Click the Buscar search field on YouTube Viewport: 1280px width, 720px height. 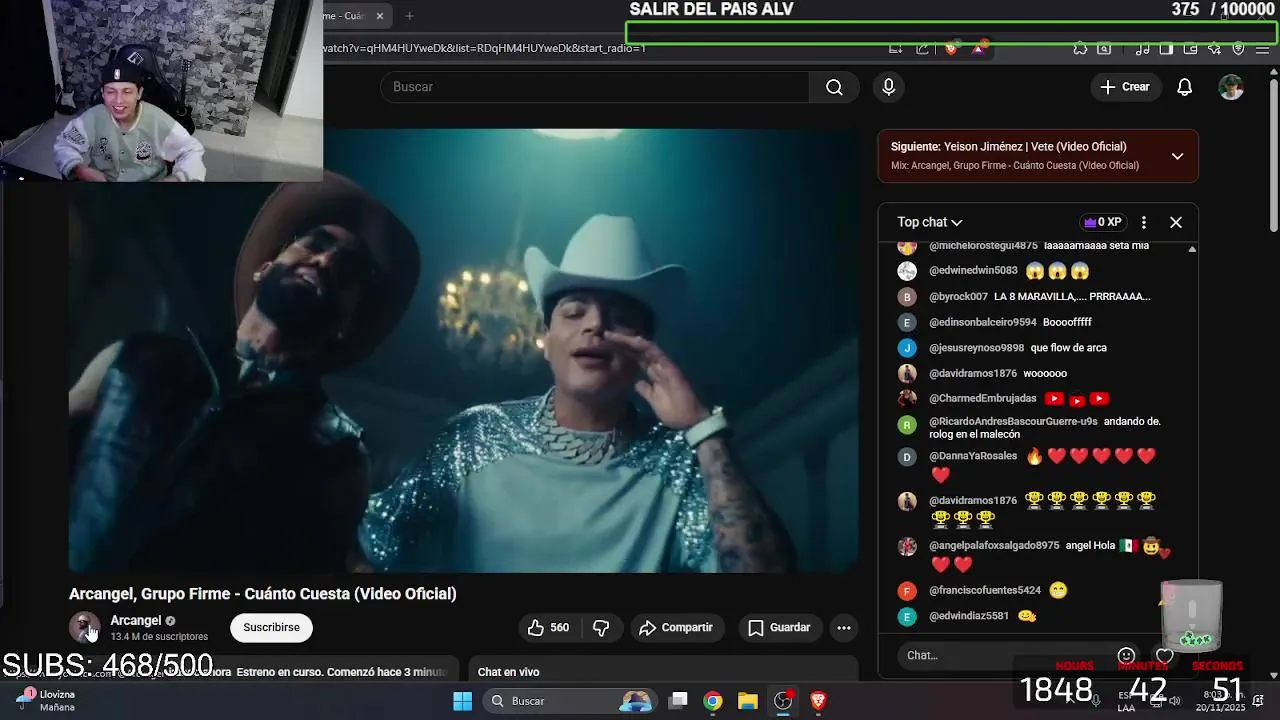pyautogui.click(x=594, y=87)
